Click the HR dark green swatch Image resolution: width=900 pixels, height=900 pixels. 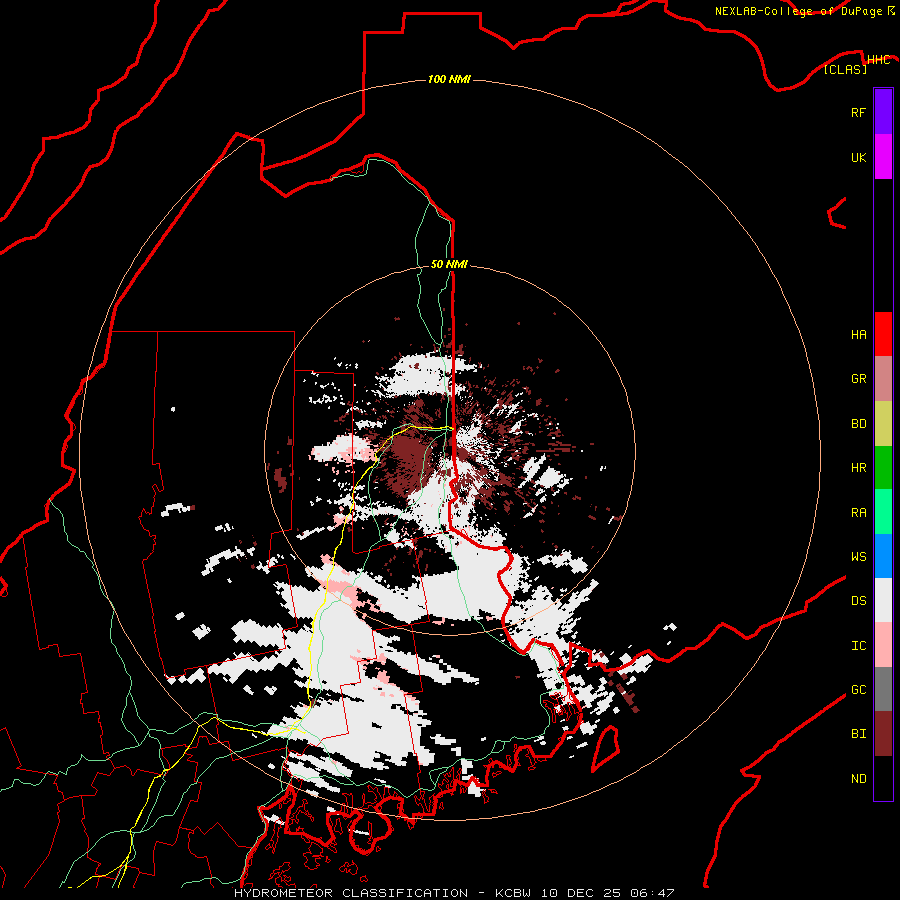pyautogui.click(x=883, y=468)
